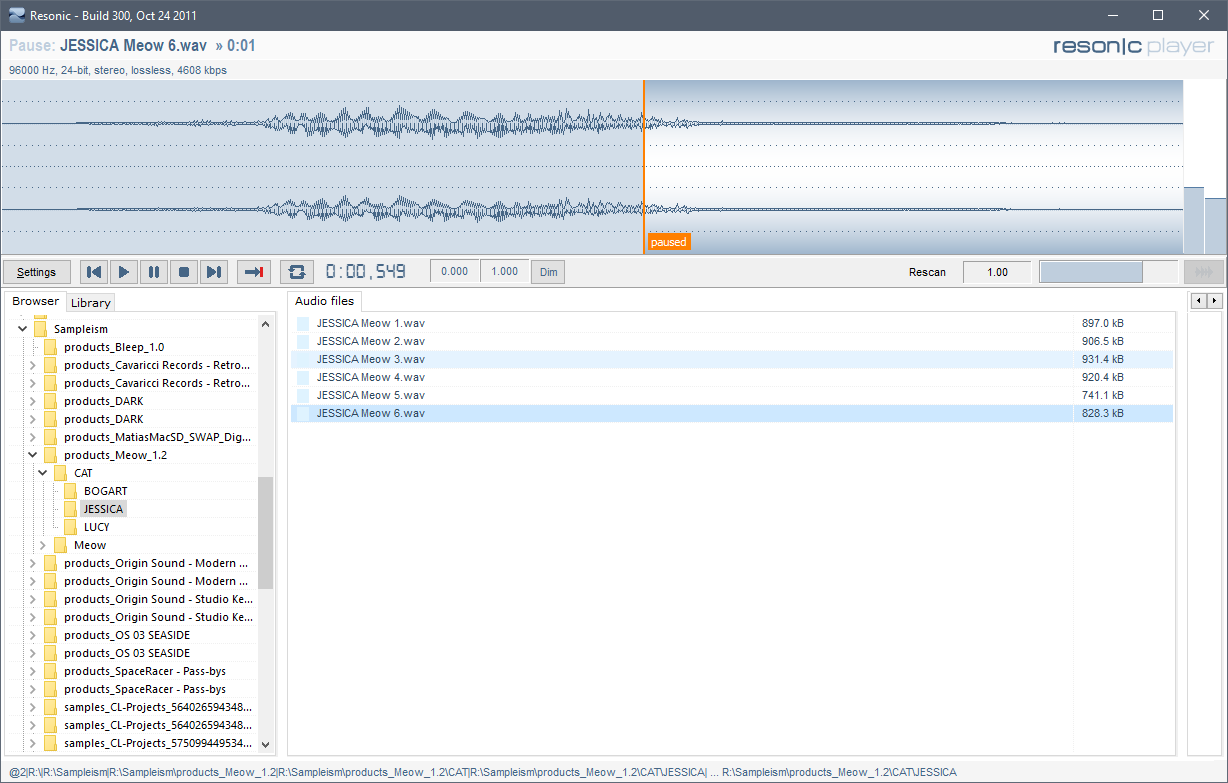
Task: Collapse the products_Meow_1.2 folder
Action: (x=32, y=455)
